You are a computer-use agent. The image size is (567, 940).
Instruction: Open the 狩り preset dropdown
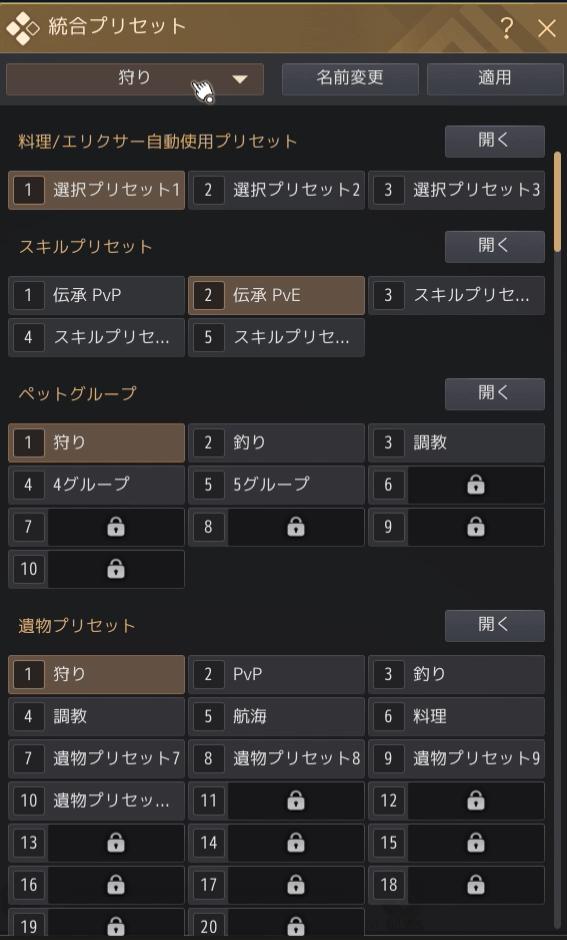pyautogui.click(x=135, y=79)
